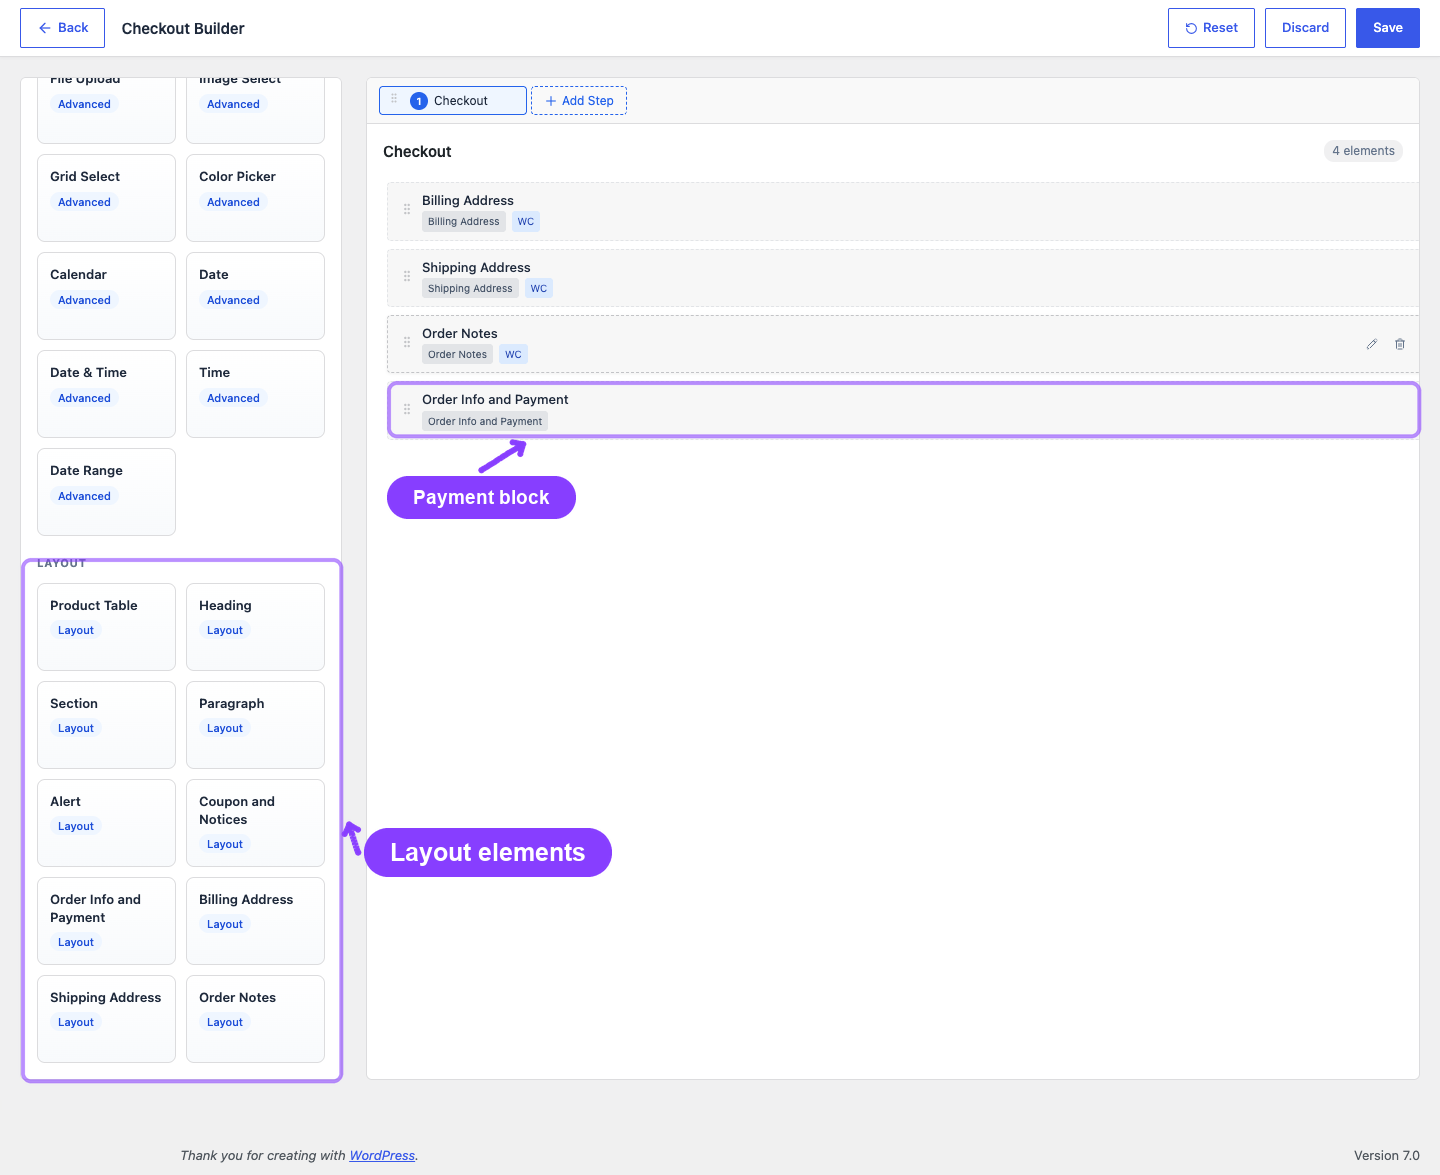1440x1175 pixels.
Task: Add the Product Table layout element
Action: click(106, 627)
